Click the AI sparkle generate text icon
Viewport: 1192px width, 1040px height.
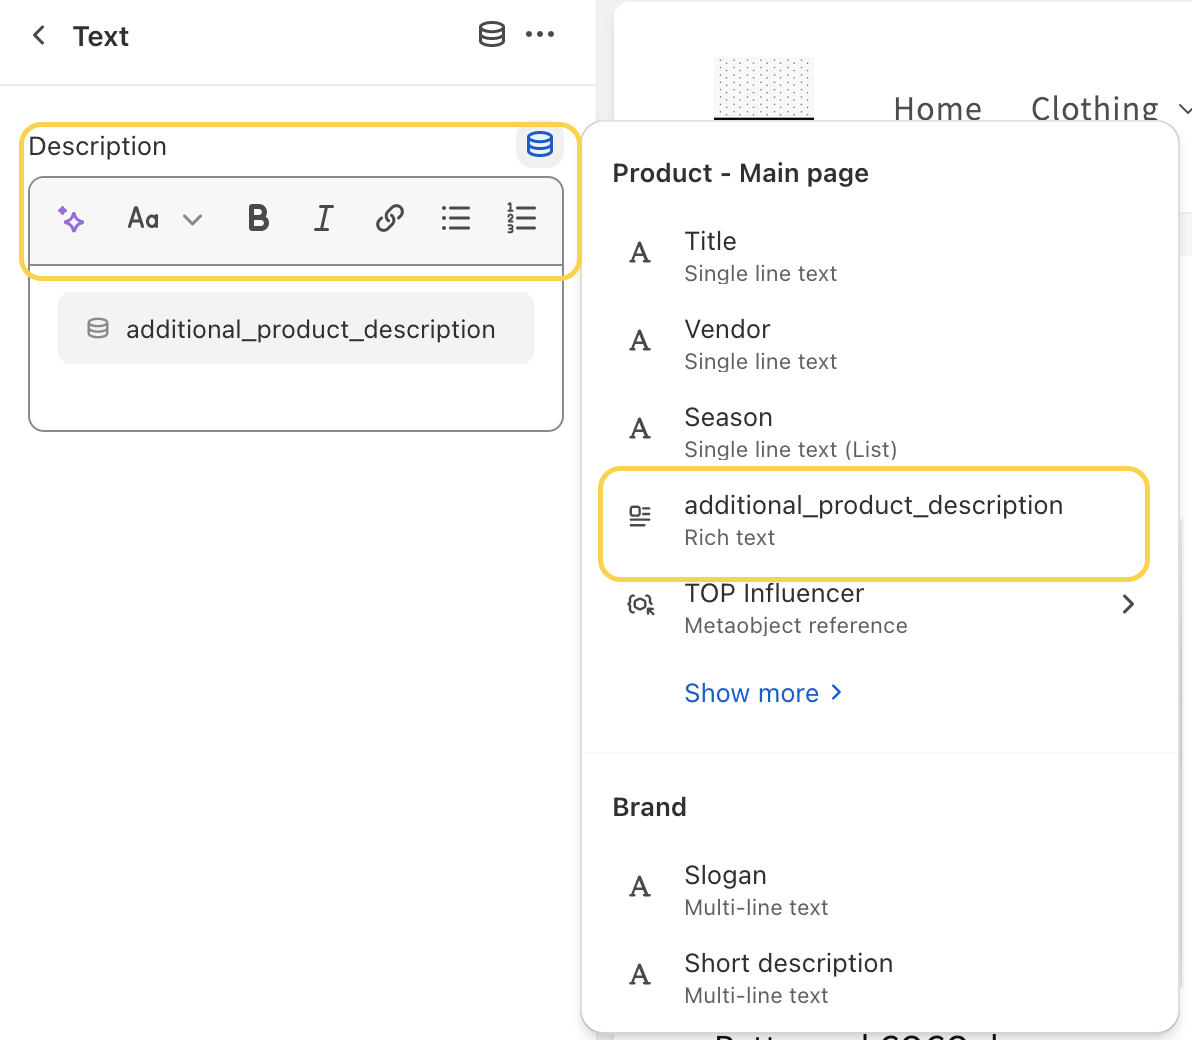71,218
